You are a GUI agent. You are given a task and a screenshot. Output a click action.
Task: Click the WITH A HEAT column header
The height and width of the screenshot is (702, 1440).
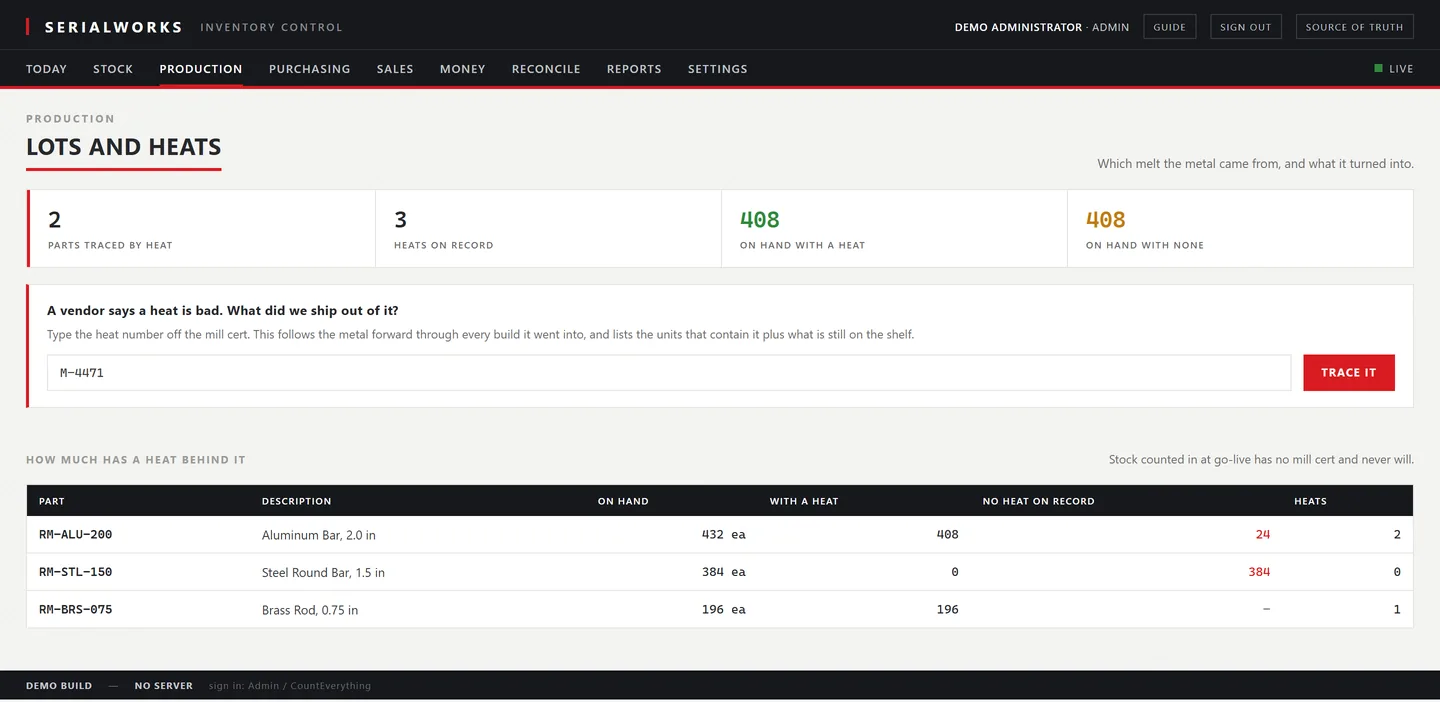pyautogui.click(x=804, y=501)
